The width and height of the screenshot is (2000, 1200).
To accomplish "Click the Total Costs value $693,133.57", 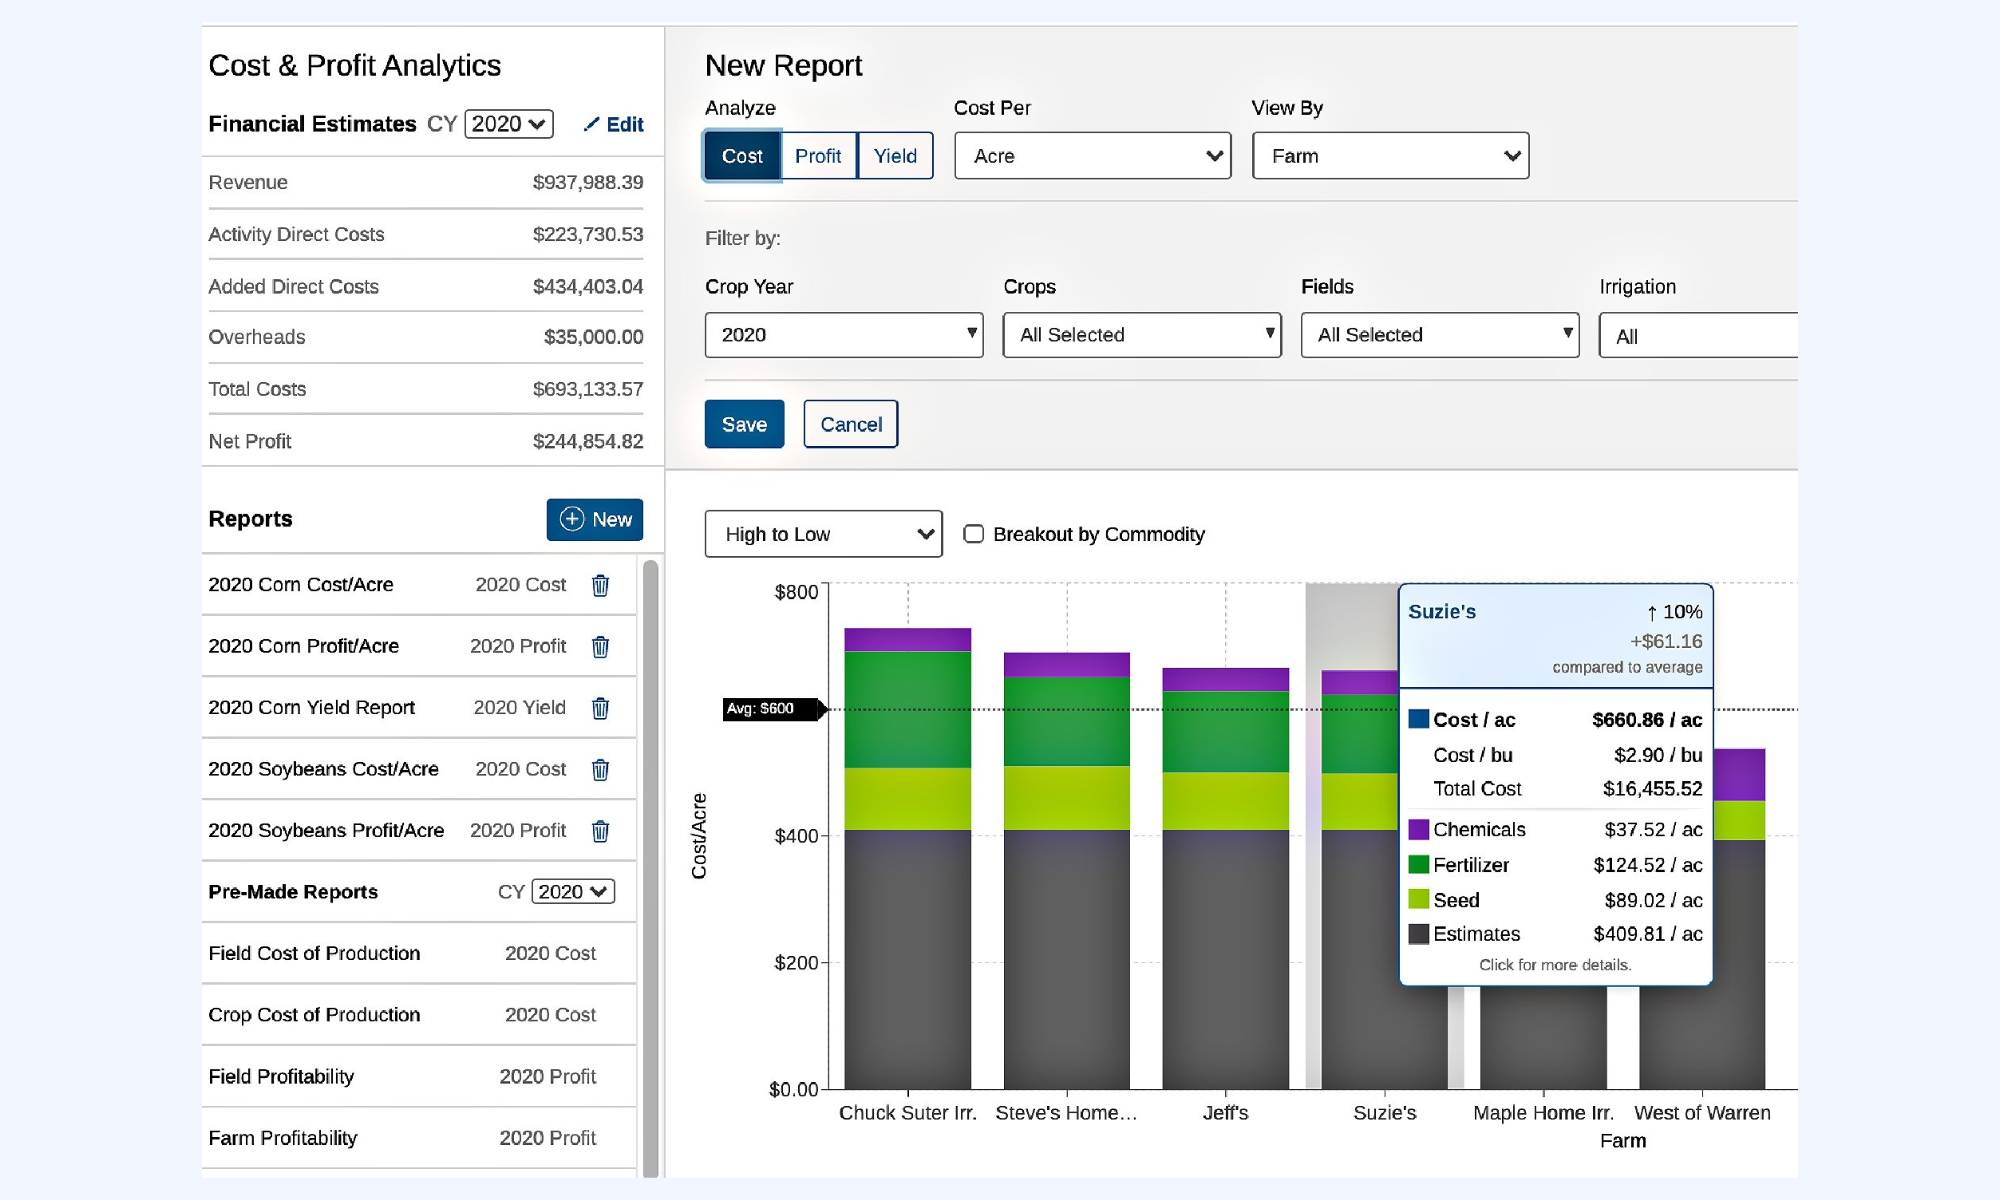I will pos(587,389).
